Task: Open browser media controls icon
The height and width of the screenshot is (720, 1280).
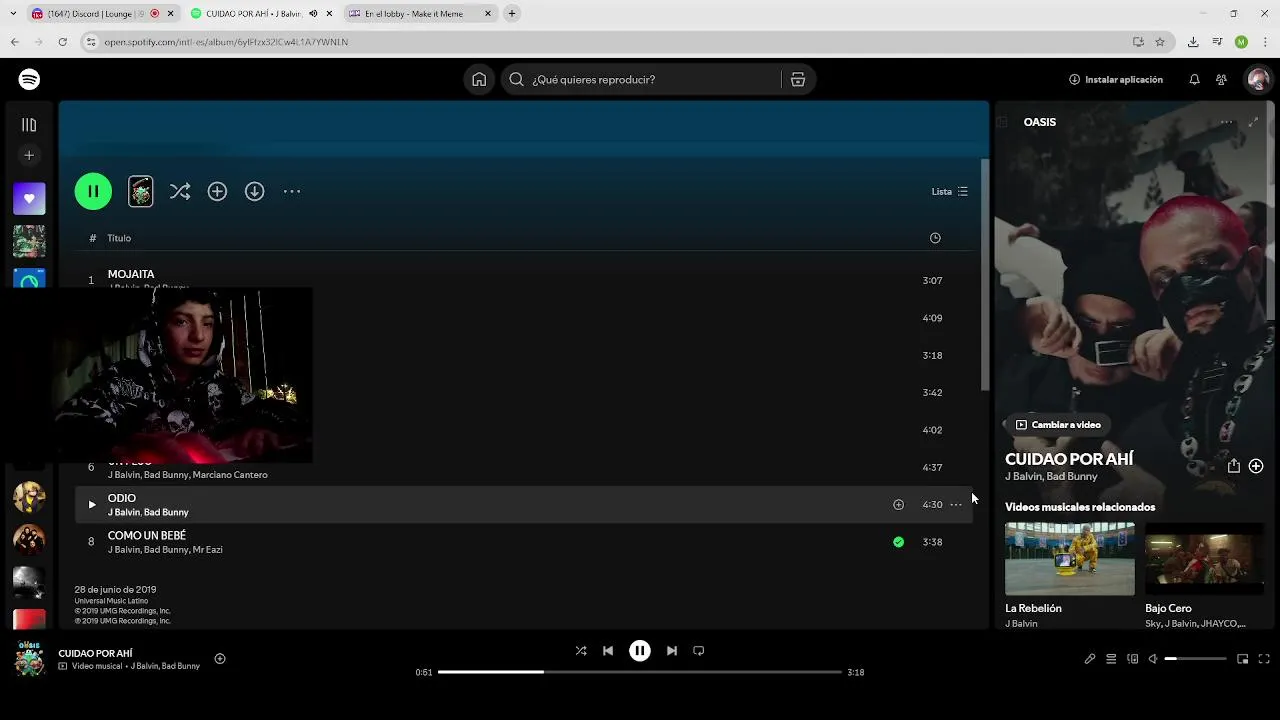Action: click(1217, 42)
